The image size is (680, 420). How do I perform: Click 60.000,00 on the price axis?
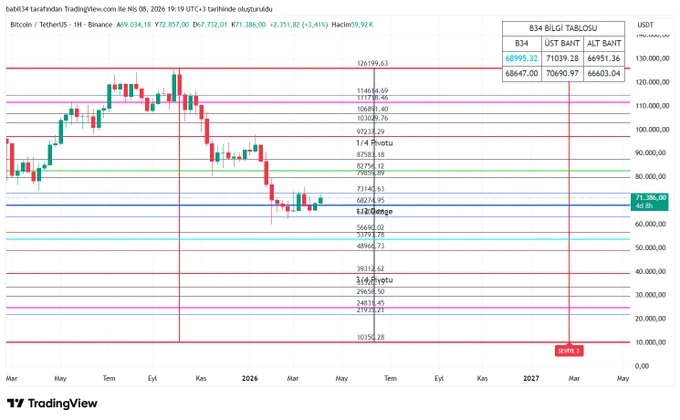(651, 224)
